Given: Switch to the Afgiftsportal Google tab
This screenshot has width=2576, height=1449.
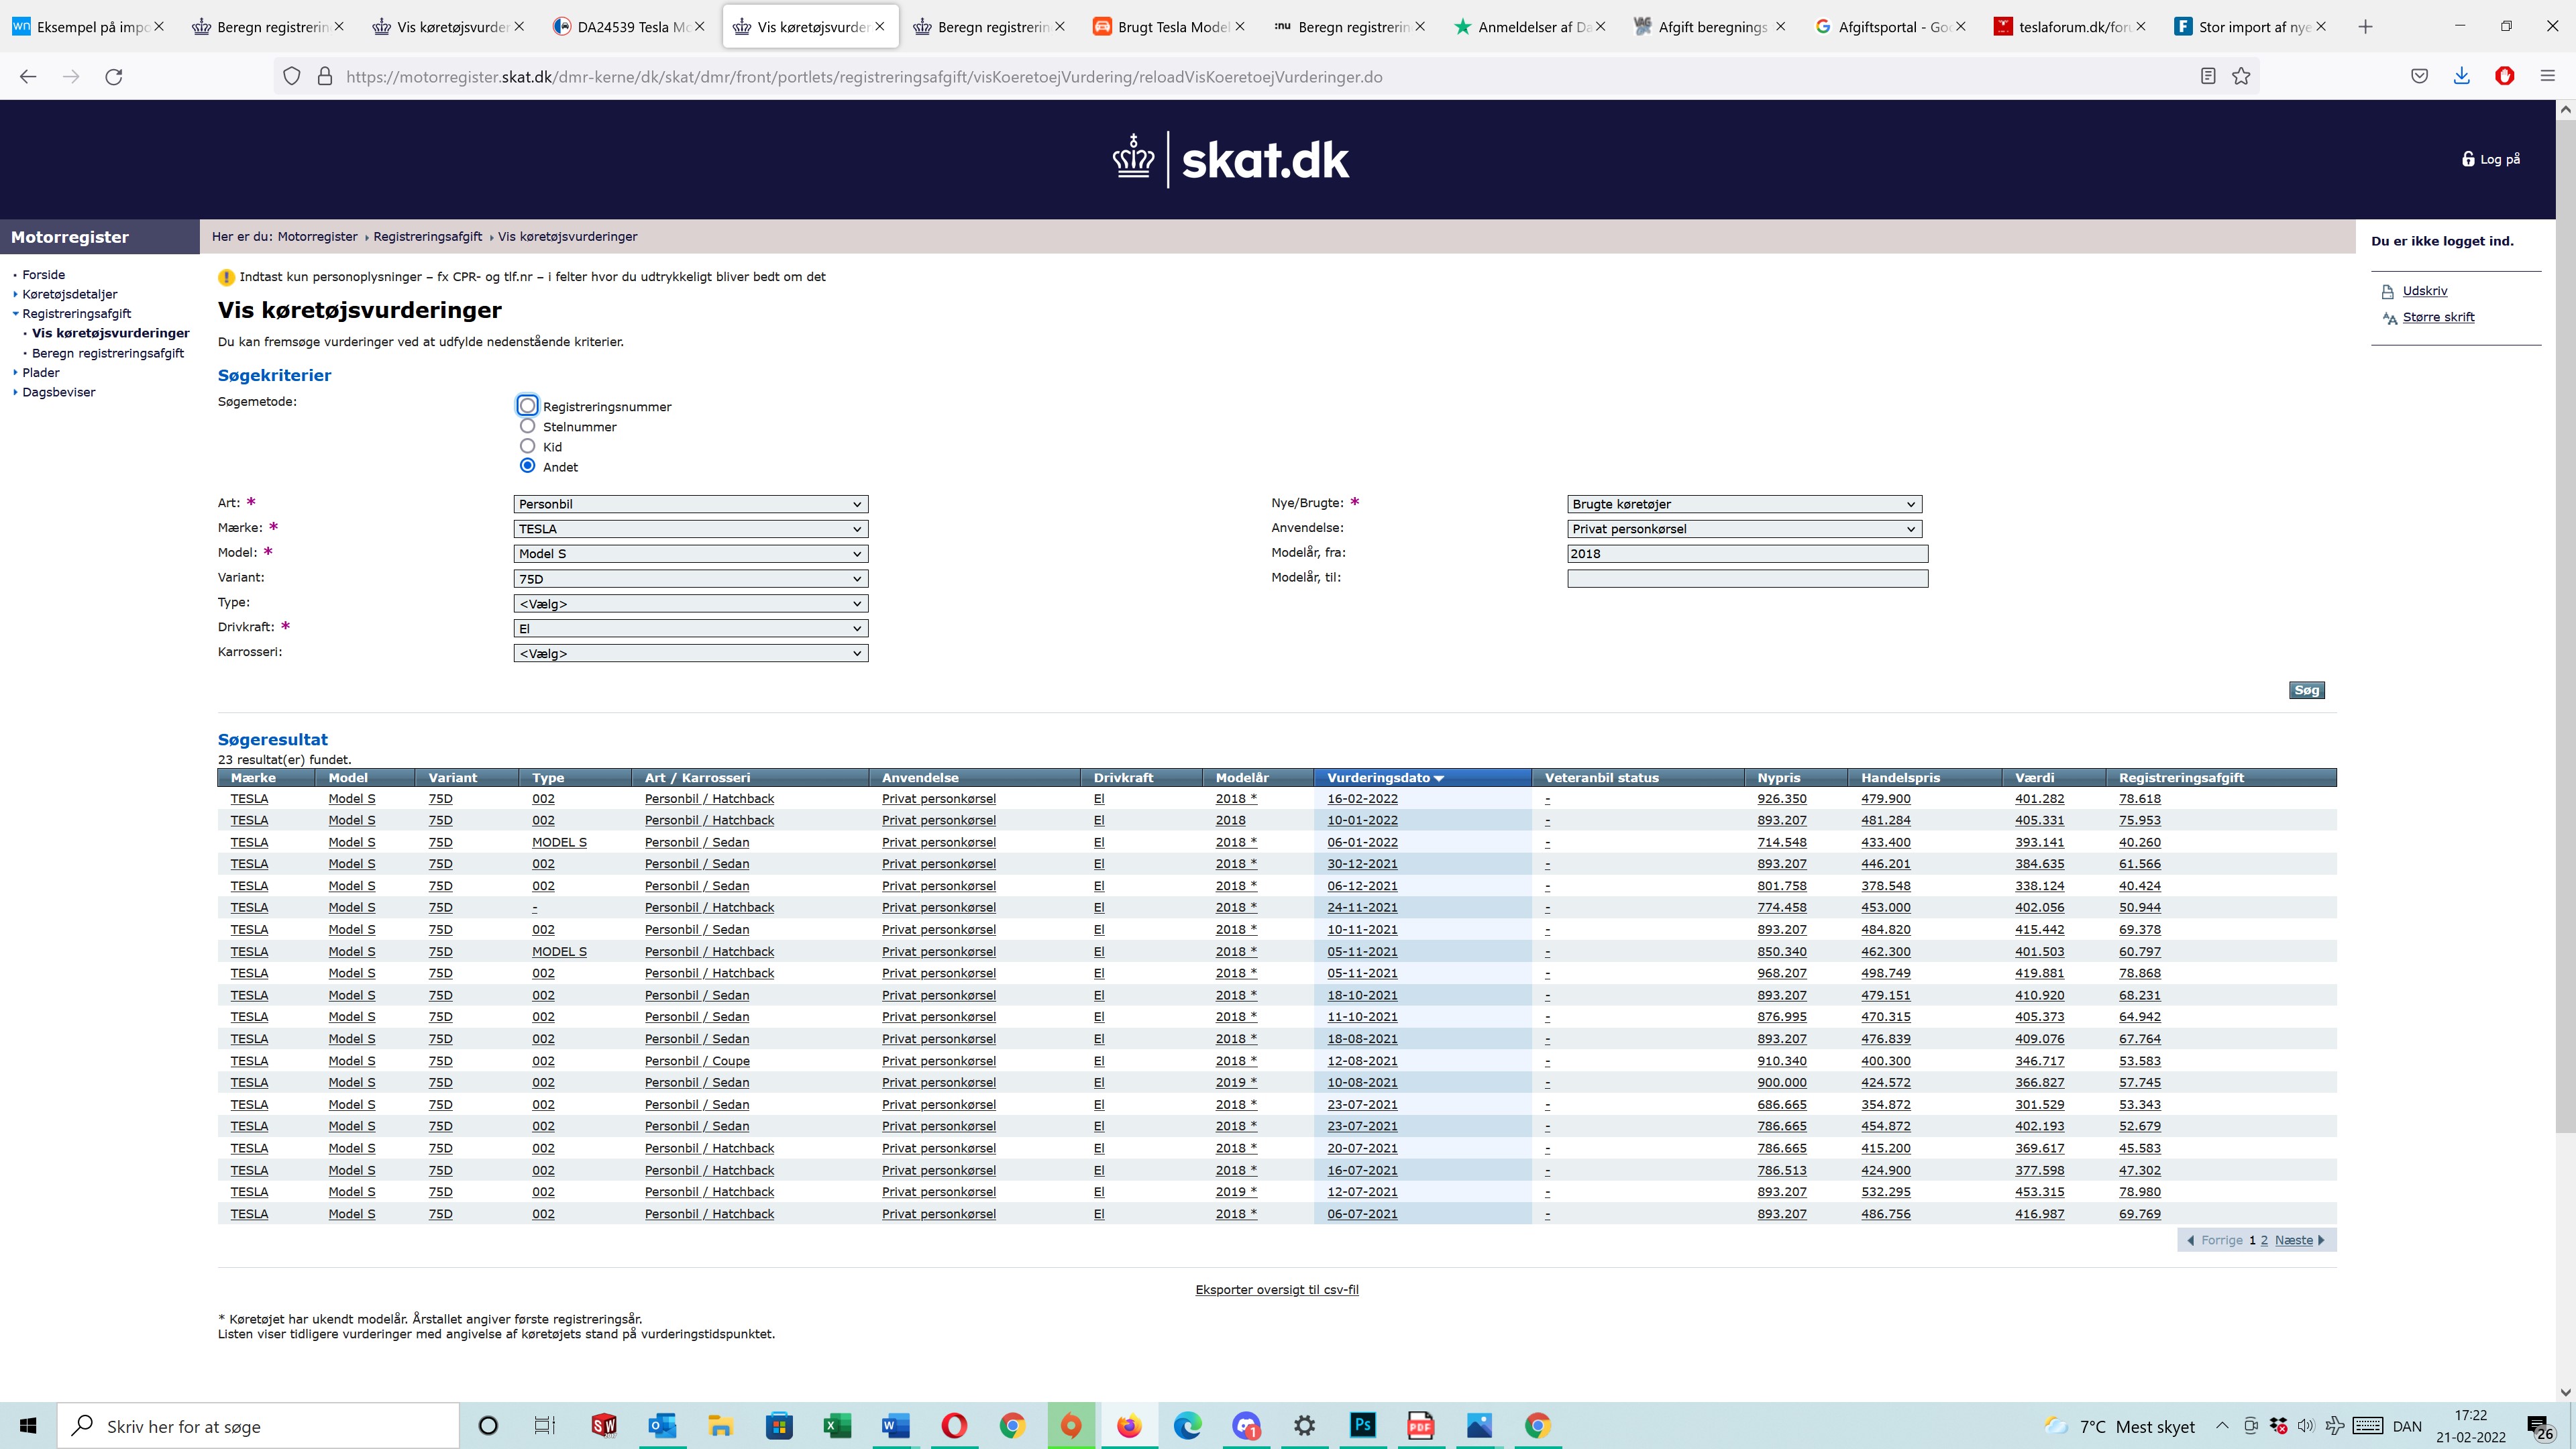Looking at the screenshot, I should coord(1890,27).
